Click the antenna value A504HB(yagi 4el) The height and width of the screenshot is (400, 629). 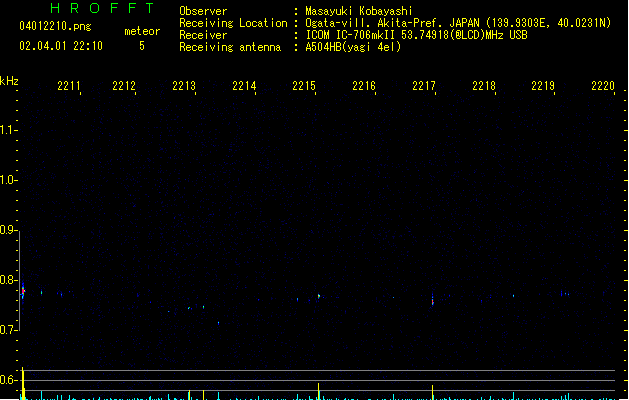pyautogui.click(x=353, y=47)
